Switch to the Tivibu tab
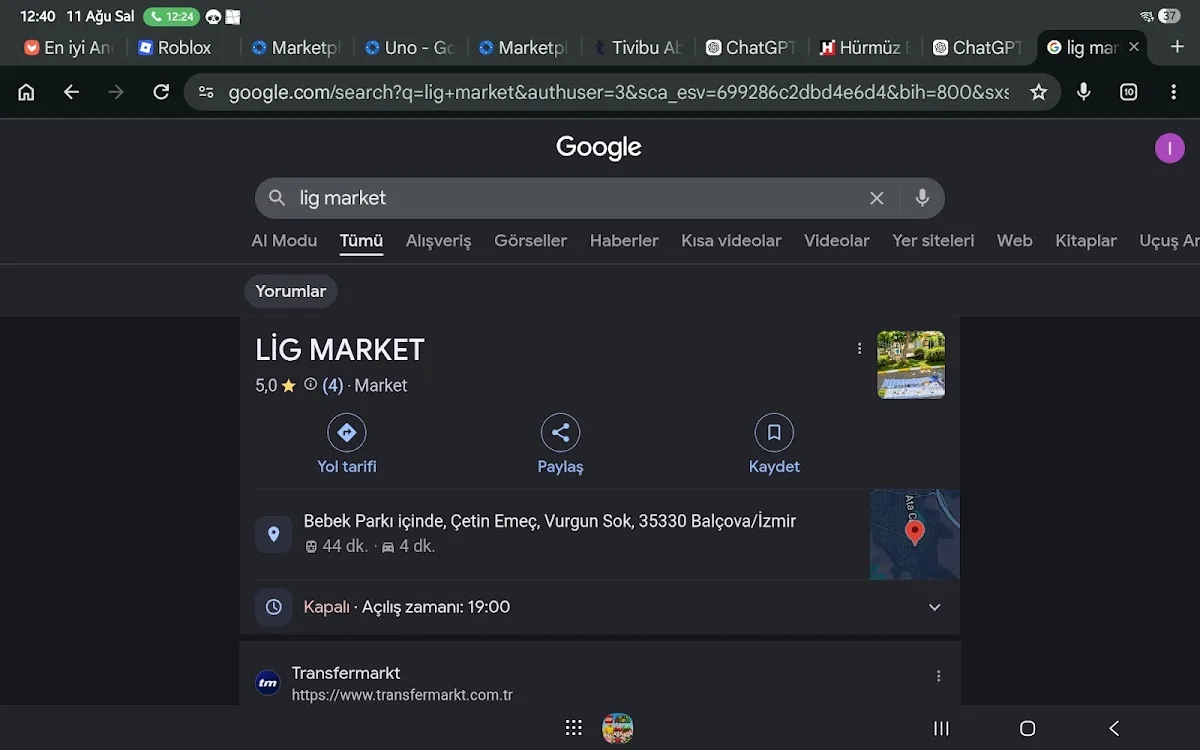The width and height of the screenshot is (1200, 750). [638, 47]
